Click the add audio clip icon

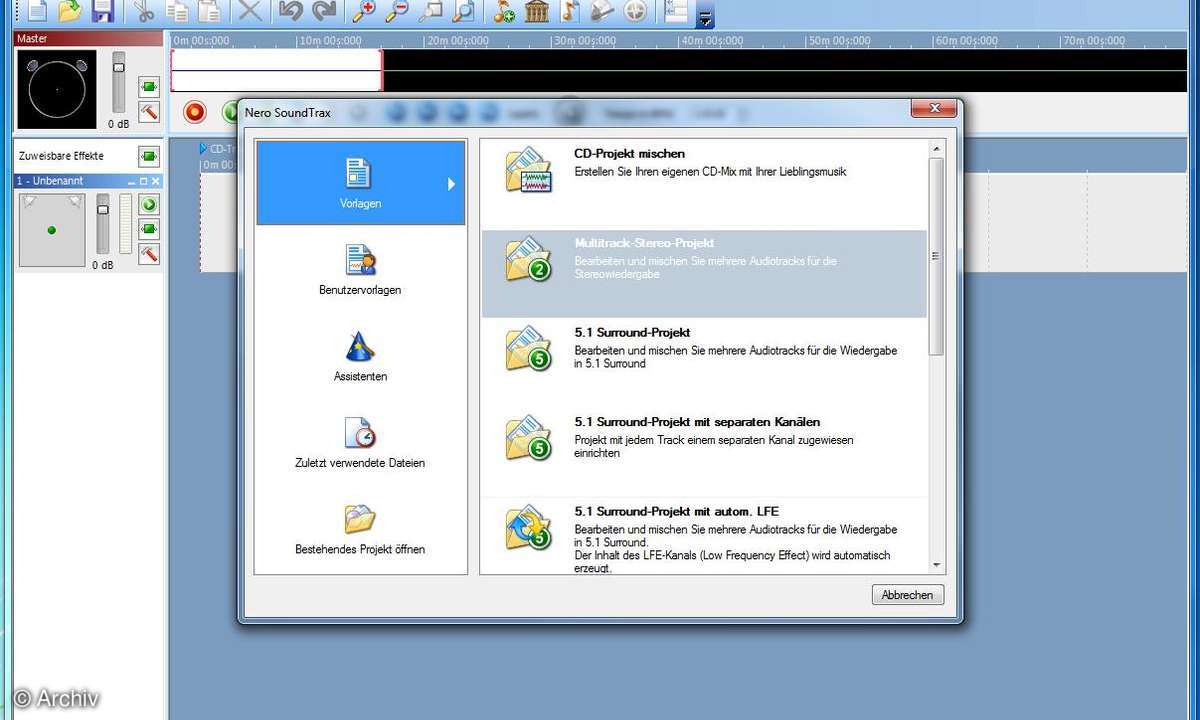(x=504, y=11)
